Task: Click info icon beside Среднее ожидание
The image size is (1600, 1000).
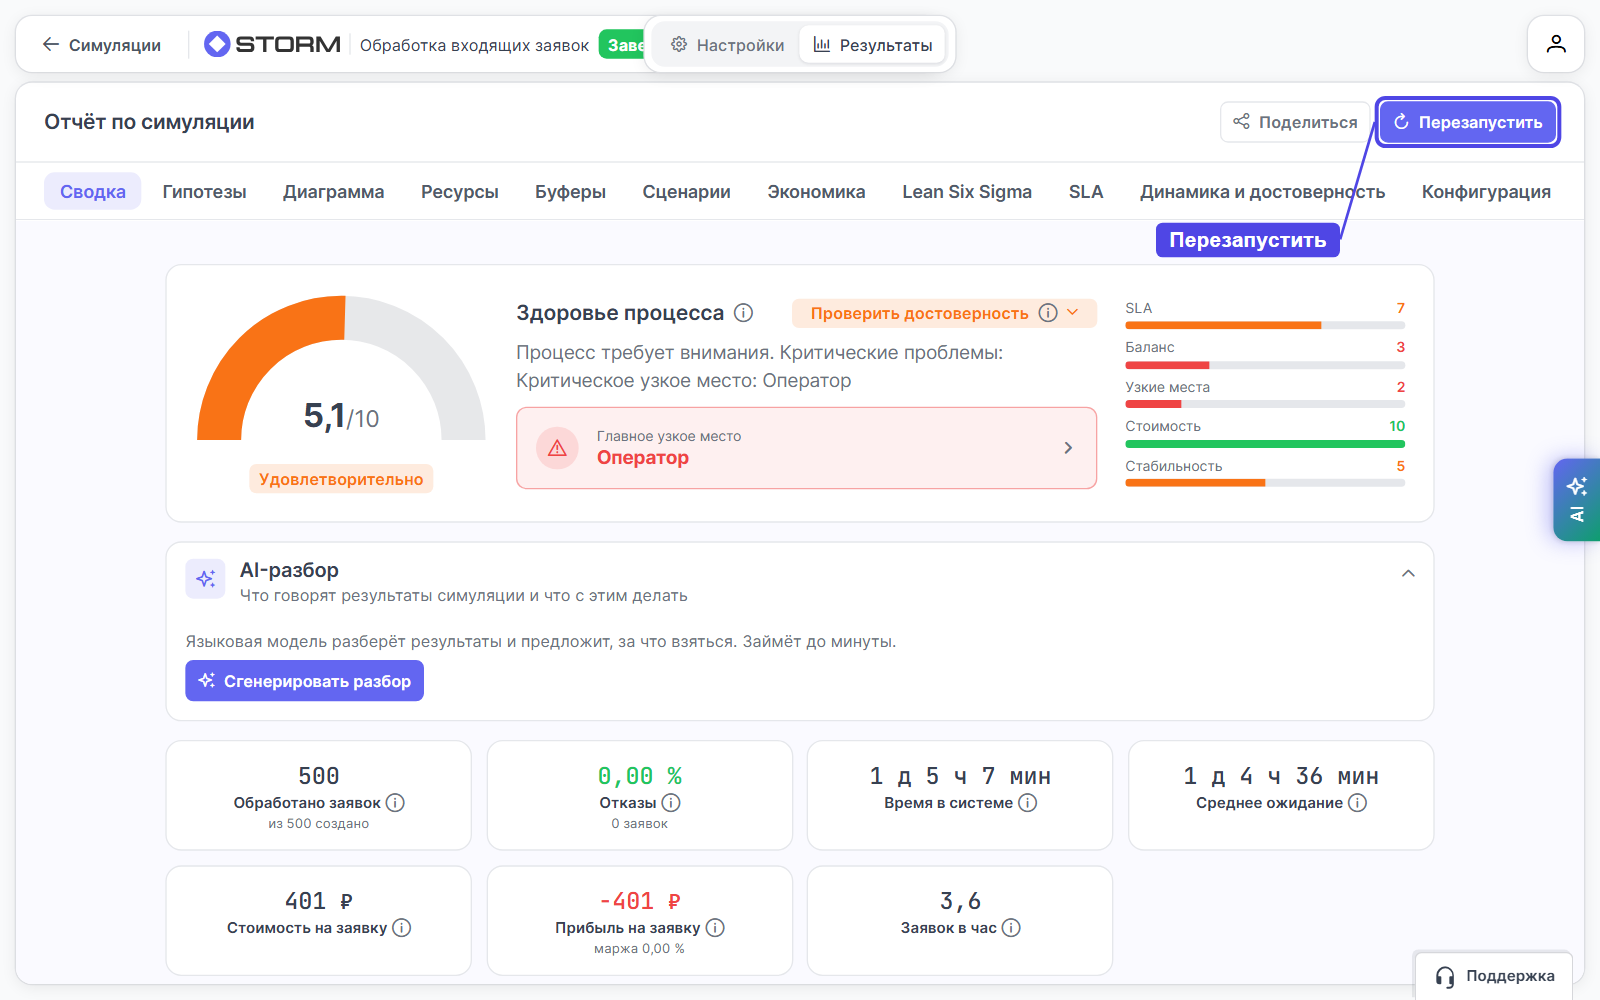Action: click(x=1357, y=803)
